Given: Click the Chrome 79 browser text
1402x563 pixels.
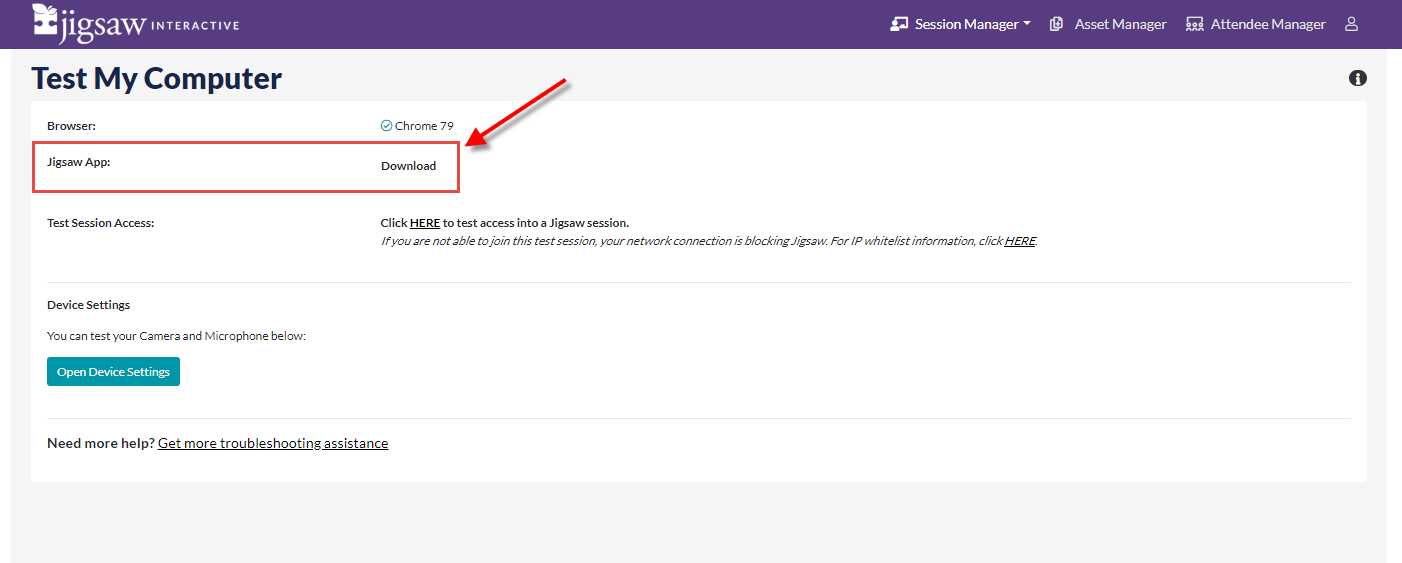Looking at the screenshot, I should click(x=424, y=126).
